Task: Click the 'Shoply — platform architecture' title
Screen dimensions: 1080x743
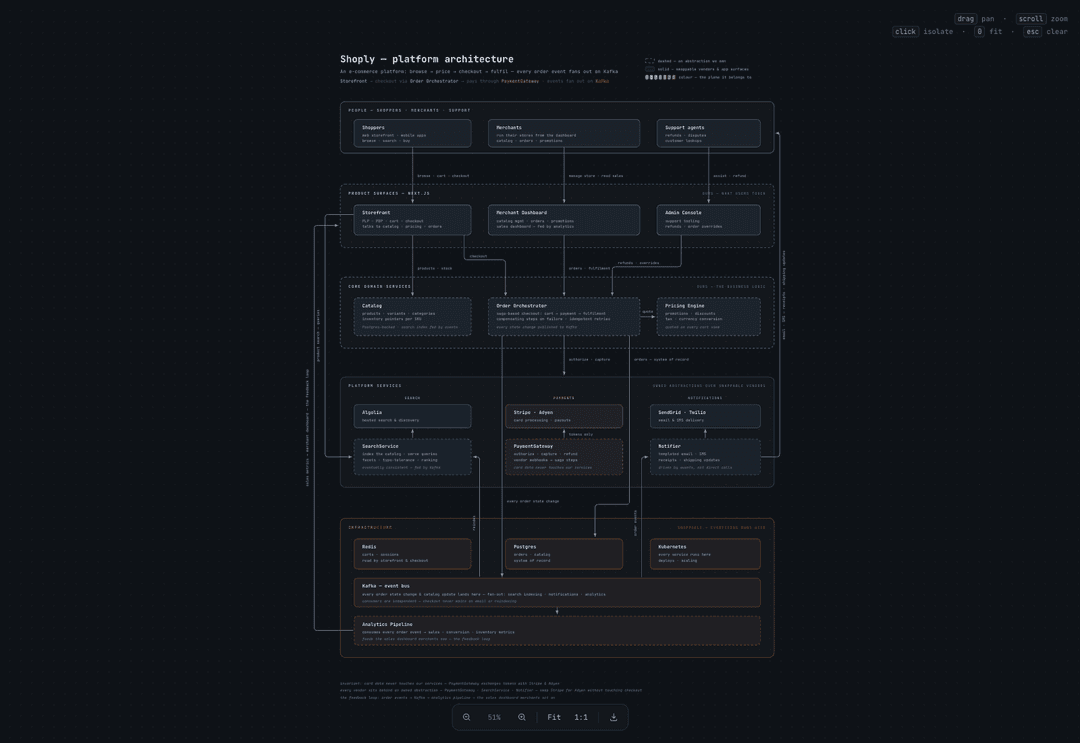Action: click(426, 59)
